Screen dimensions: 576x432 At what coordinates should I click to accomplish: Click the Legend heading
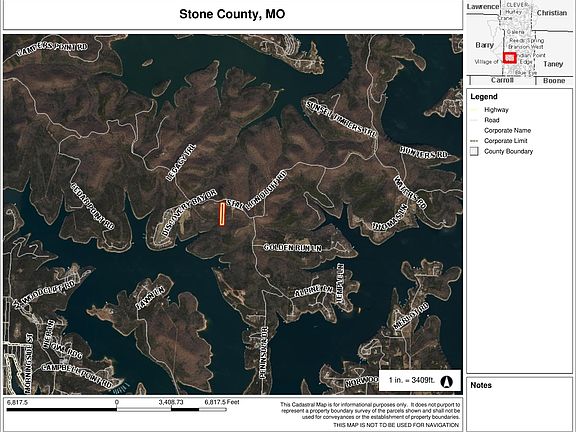484,97
